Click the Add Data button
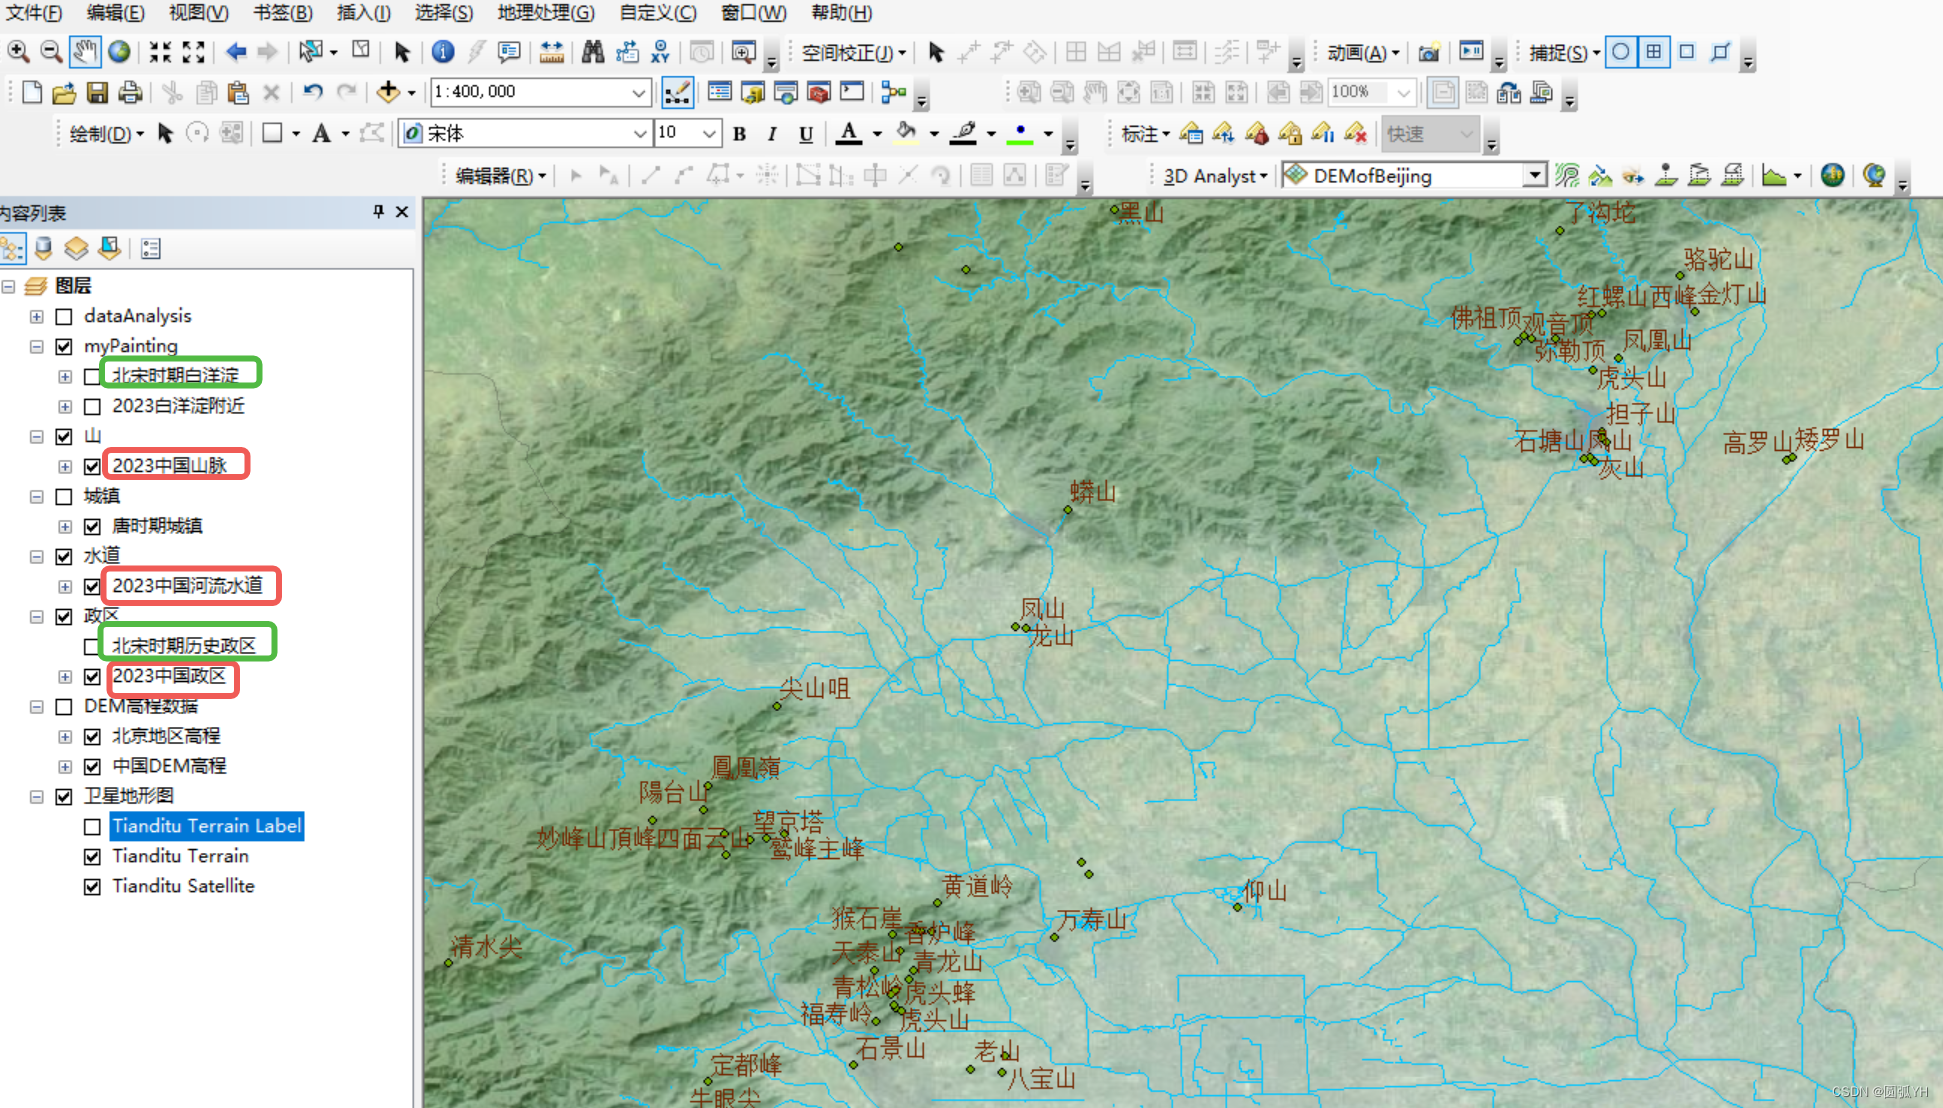Screen dimensions: 1943x1108 tap(389, 92)
